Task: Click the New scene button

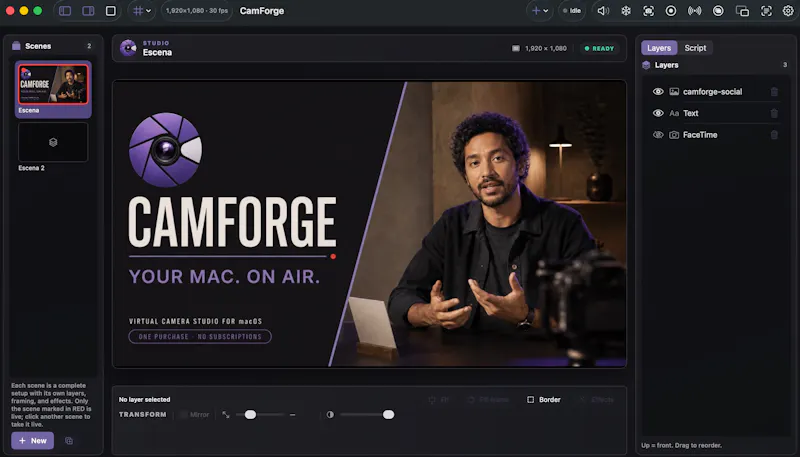Action: (33, 441)
